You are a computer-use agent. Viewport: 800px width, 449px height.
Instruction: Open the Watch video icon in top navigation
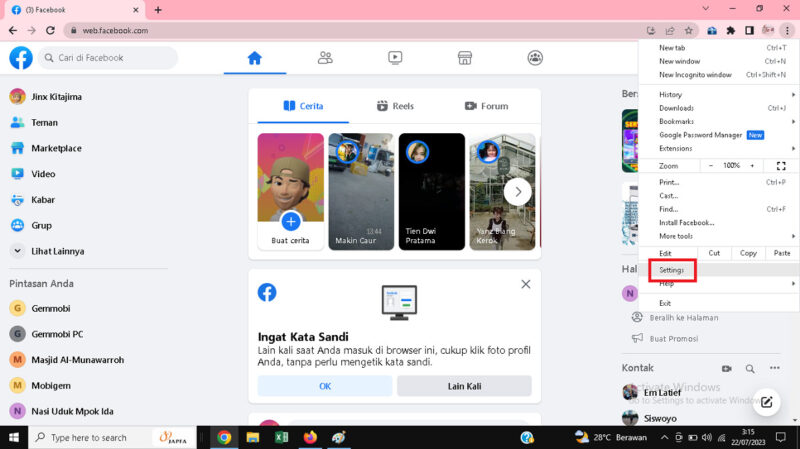coord(395,58)
